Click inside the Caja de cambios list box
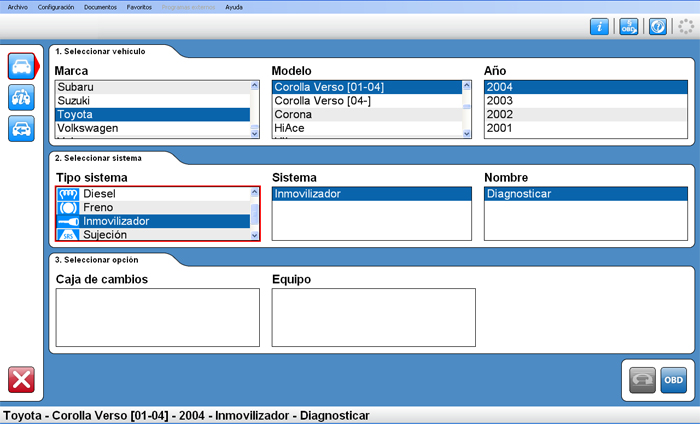 click(158, 317)
